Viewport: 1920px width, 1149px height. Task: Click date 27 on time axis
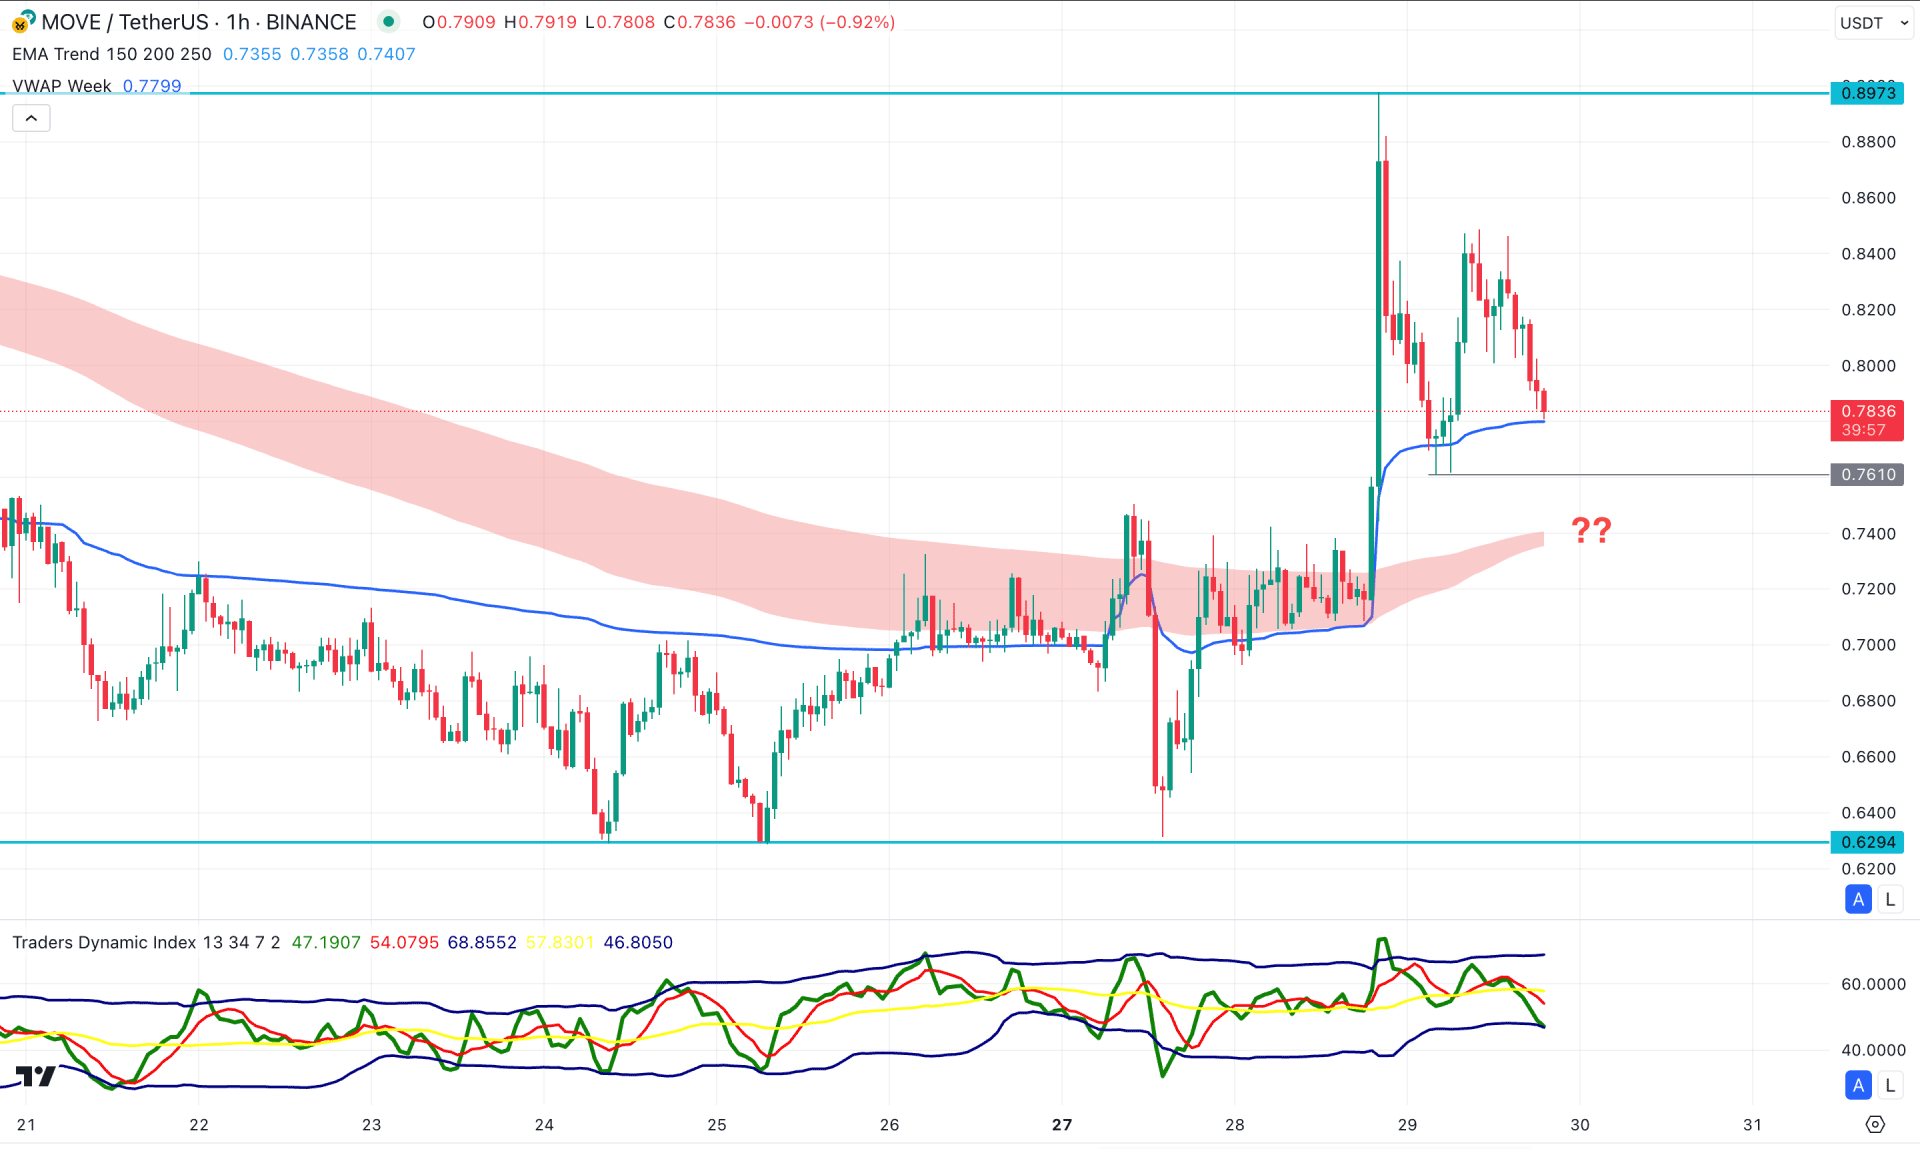[x=1062, y=1124]
